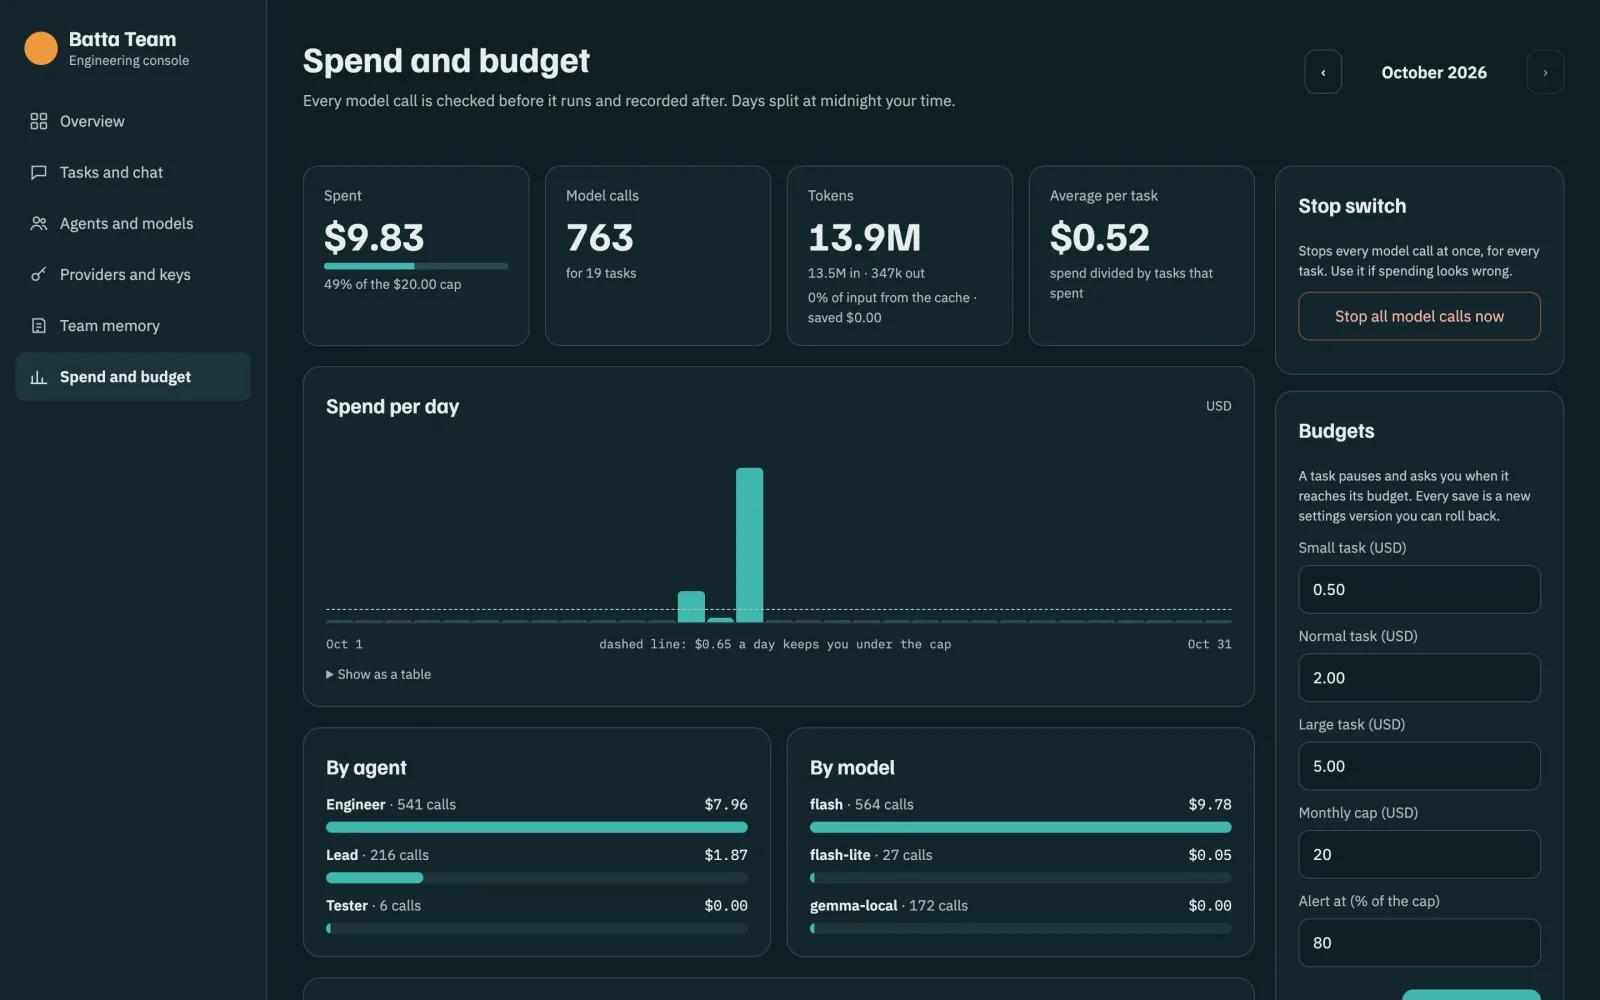Click the Spend and budget chart icon
The height and width of the screenshot is (1000, 1600).
(39, 377)
